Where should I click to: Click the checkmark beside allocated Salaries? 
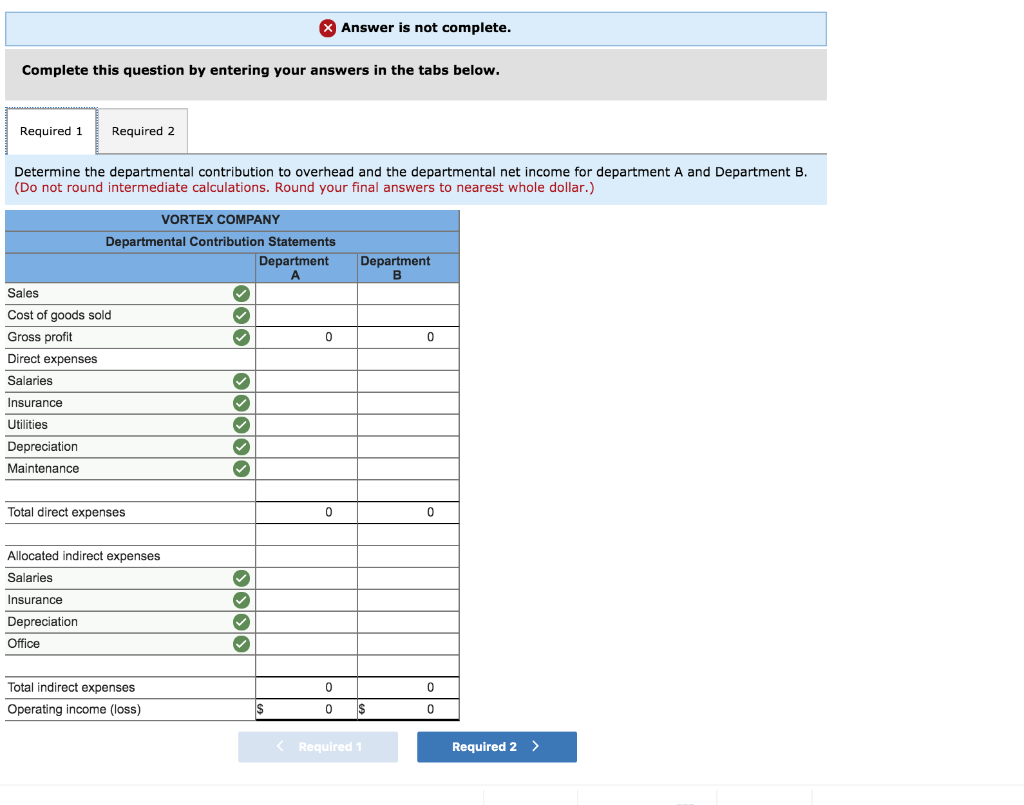(241, 578)
